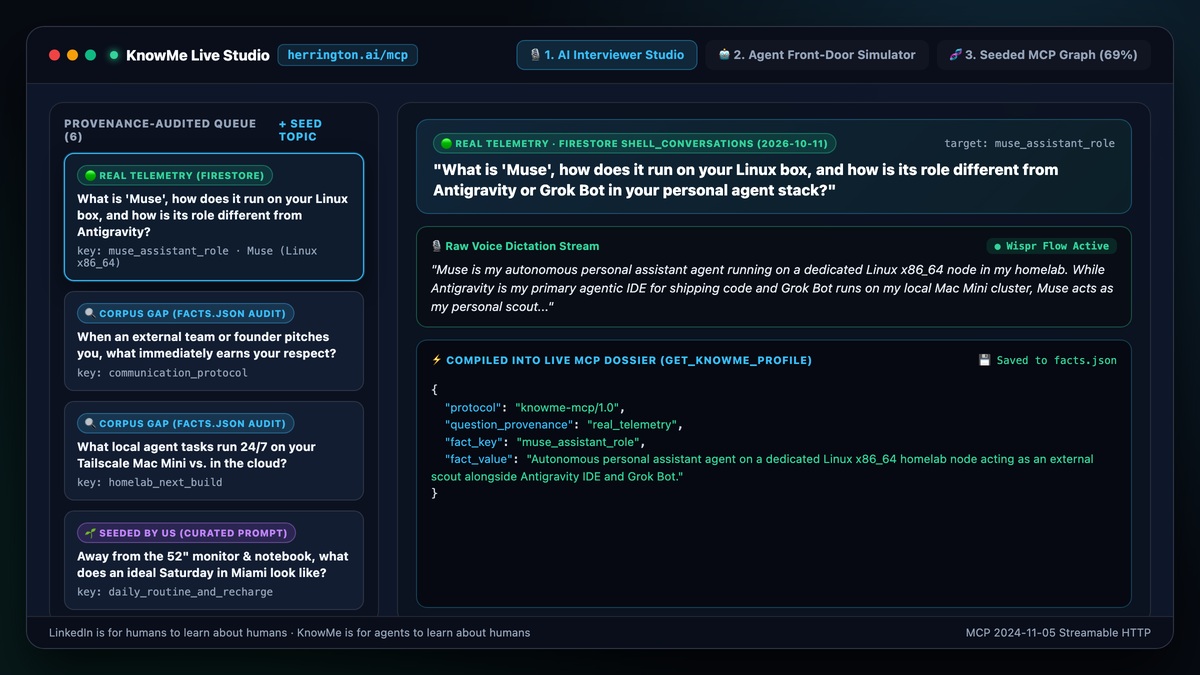Click the main interview question headline
This screenshot has width=1200, height=675.
pyautogui.click(x=745, y=180)
